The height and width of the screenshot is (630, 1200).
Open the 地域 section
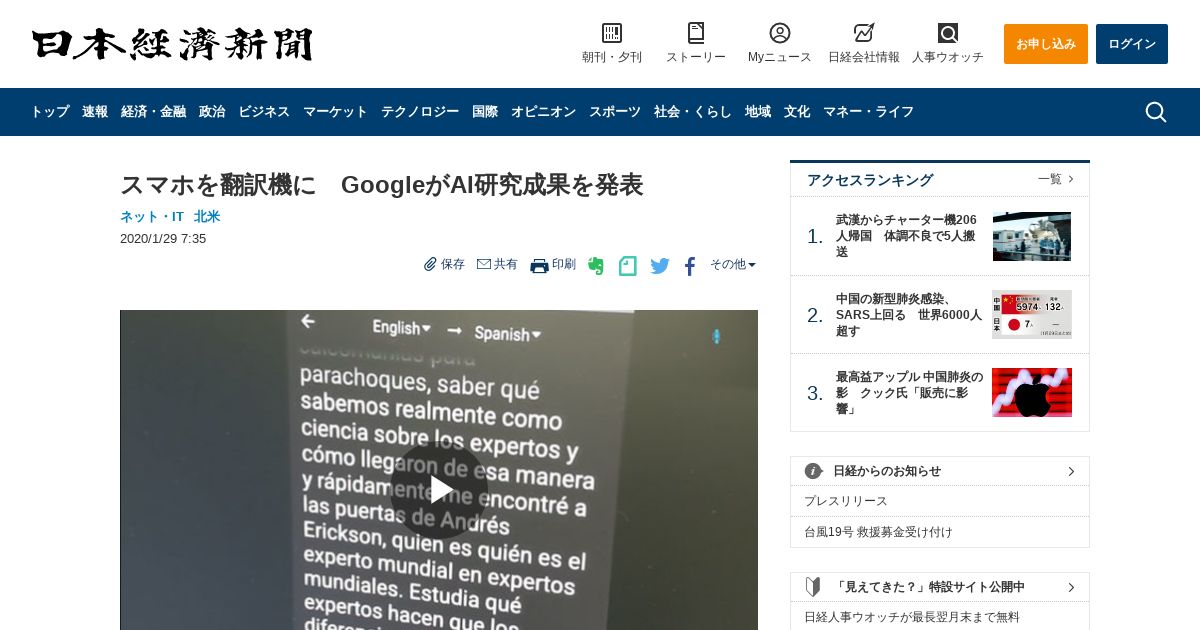click(x=758, y=112)
